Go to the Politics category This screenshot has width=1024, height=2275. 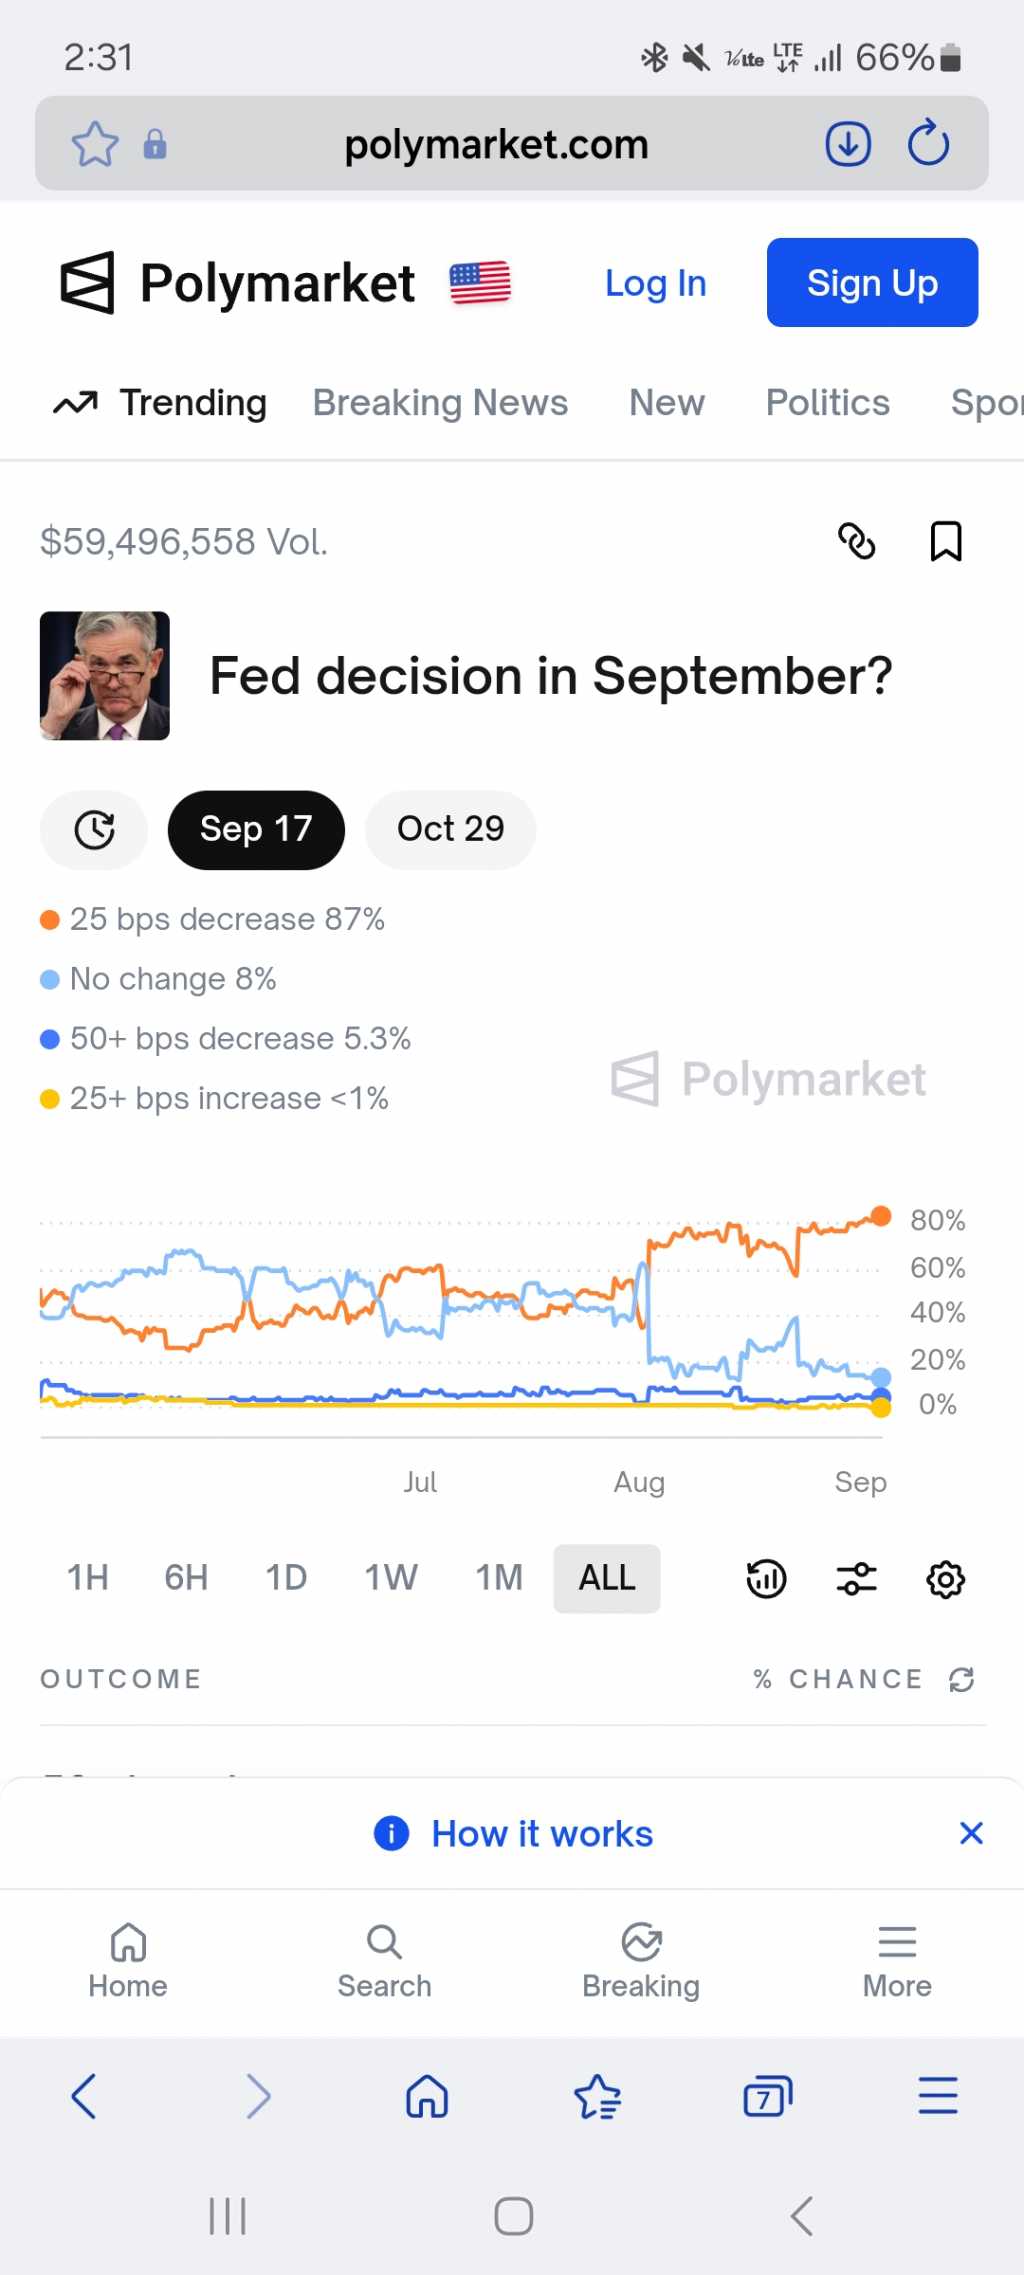coord(827,403)
